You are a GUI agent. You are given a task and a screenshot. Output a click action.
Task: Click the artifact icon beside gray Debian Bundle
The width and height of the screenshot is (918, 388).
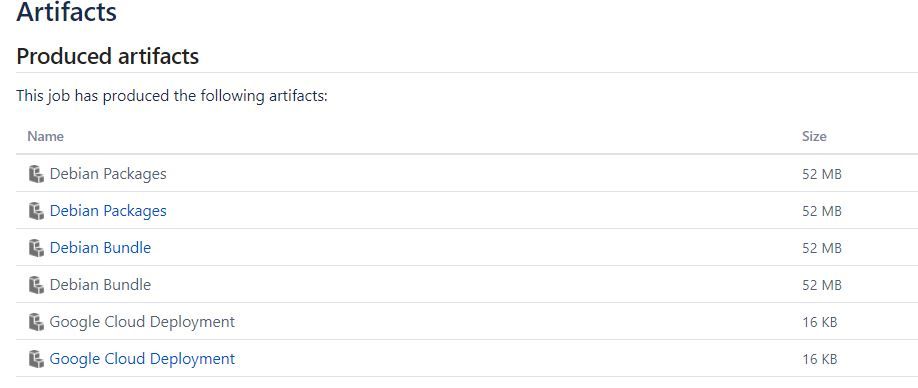tap(36, 285)
